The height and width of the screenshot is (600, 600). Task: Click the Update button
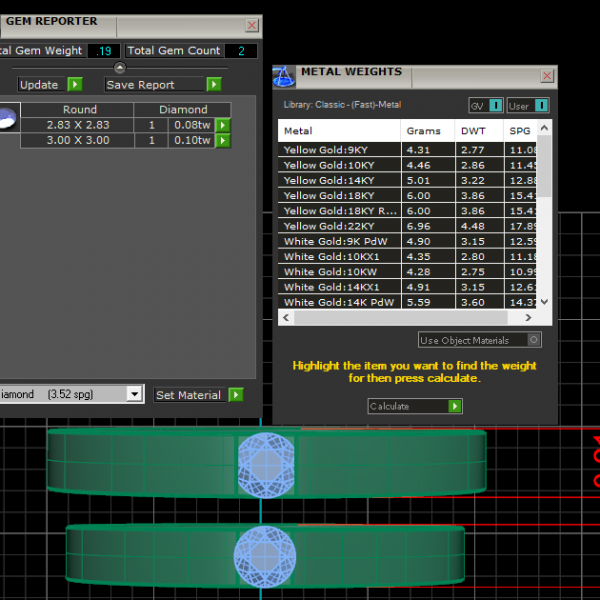point(40,85)
